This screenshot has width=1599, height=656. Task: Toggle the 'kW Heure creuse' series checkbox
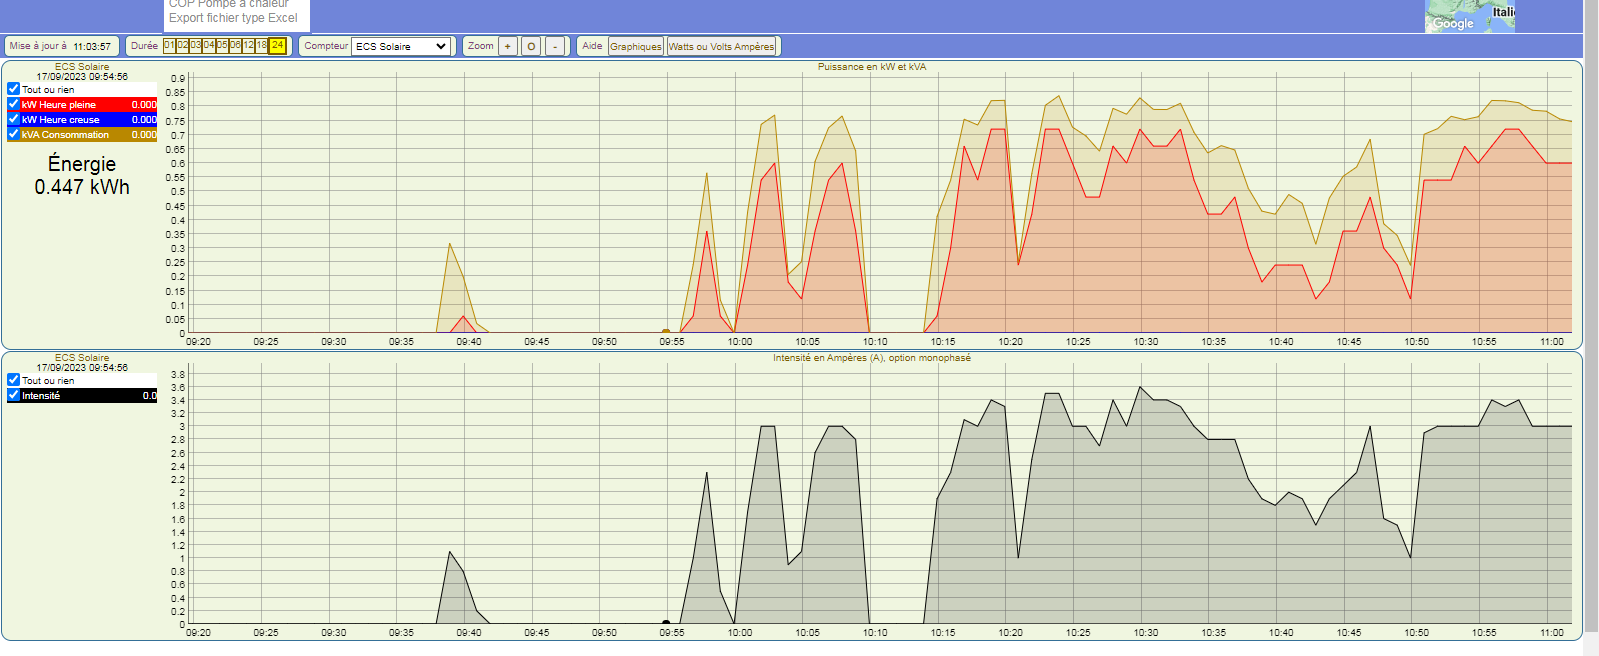coord(14,119)
